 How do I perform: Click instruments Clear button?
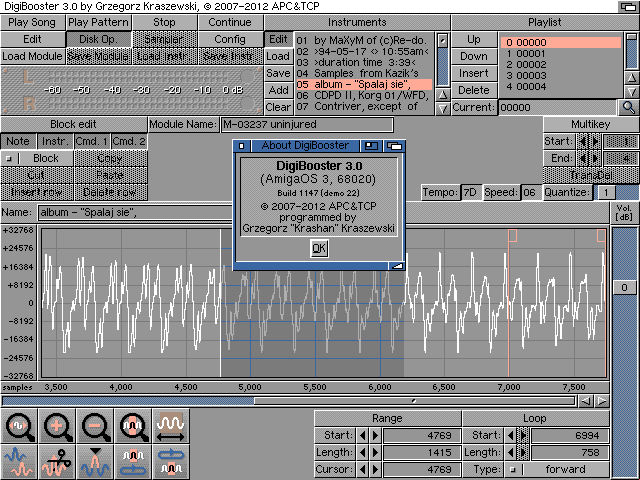pyautogui.click(x=278, y=107)
